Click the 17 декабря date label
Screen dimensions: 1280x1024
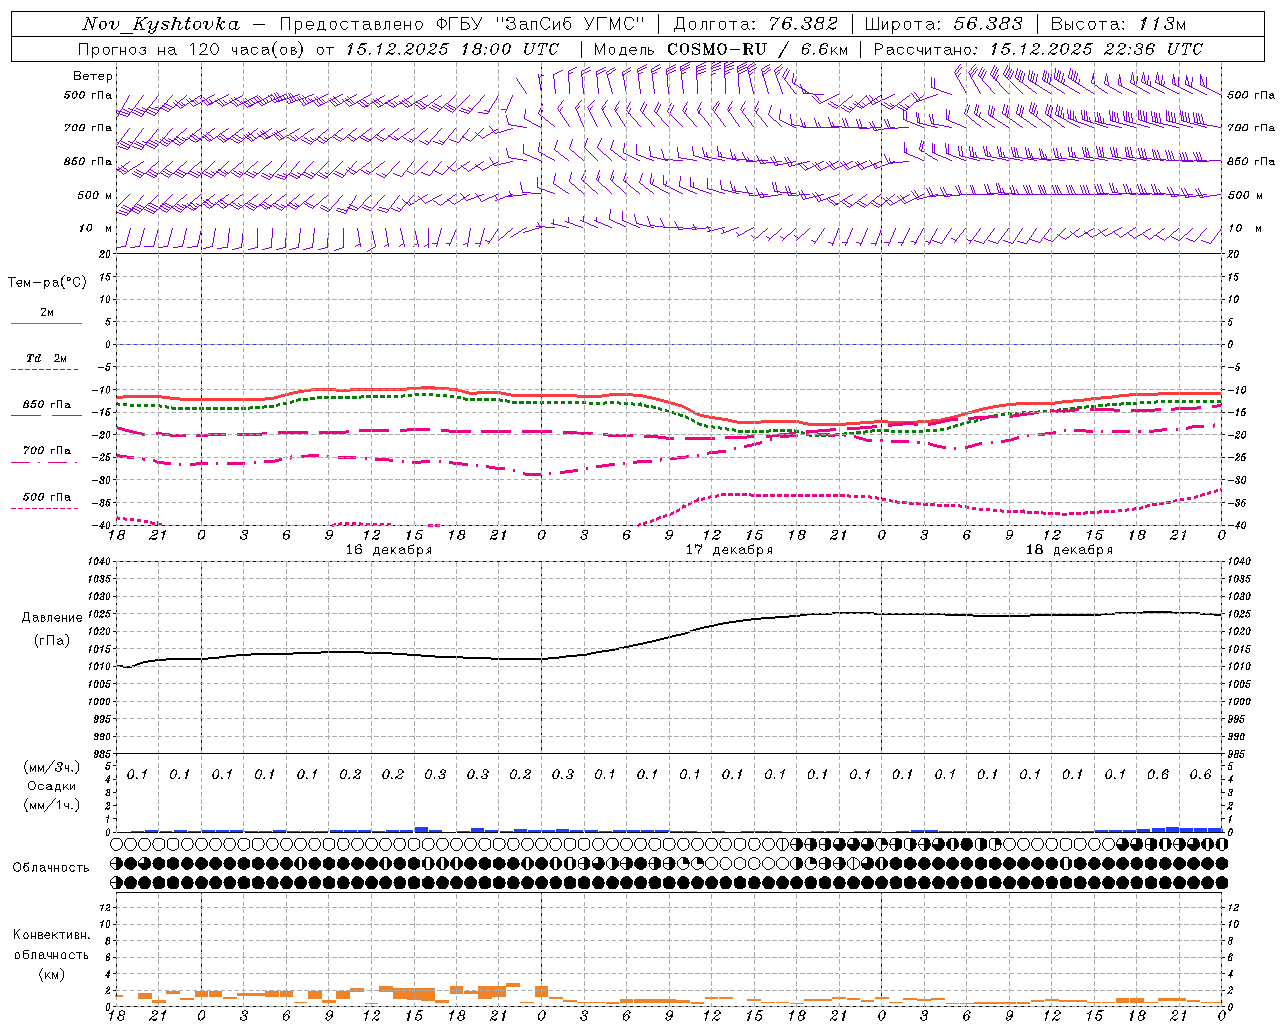tap(729, 550)
